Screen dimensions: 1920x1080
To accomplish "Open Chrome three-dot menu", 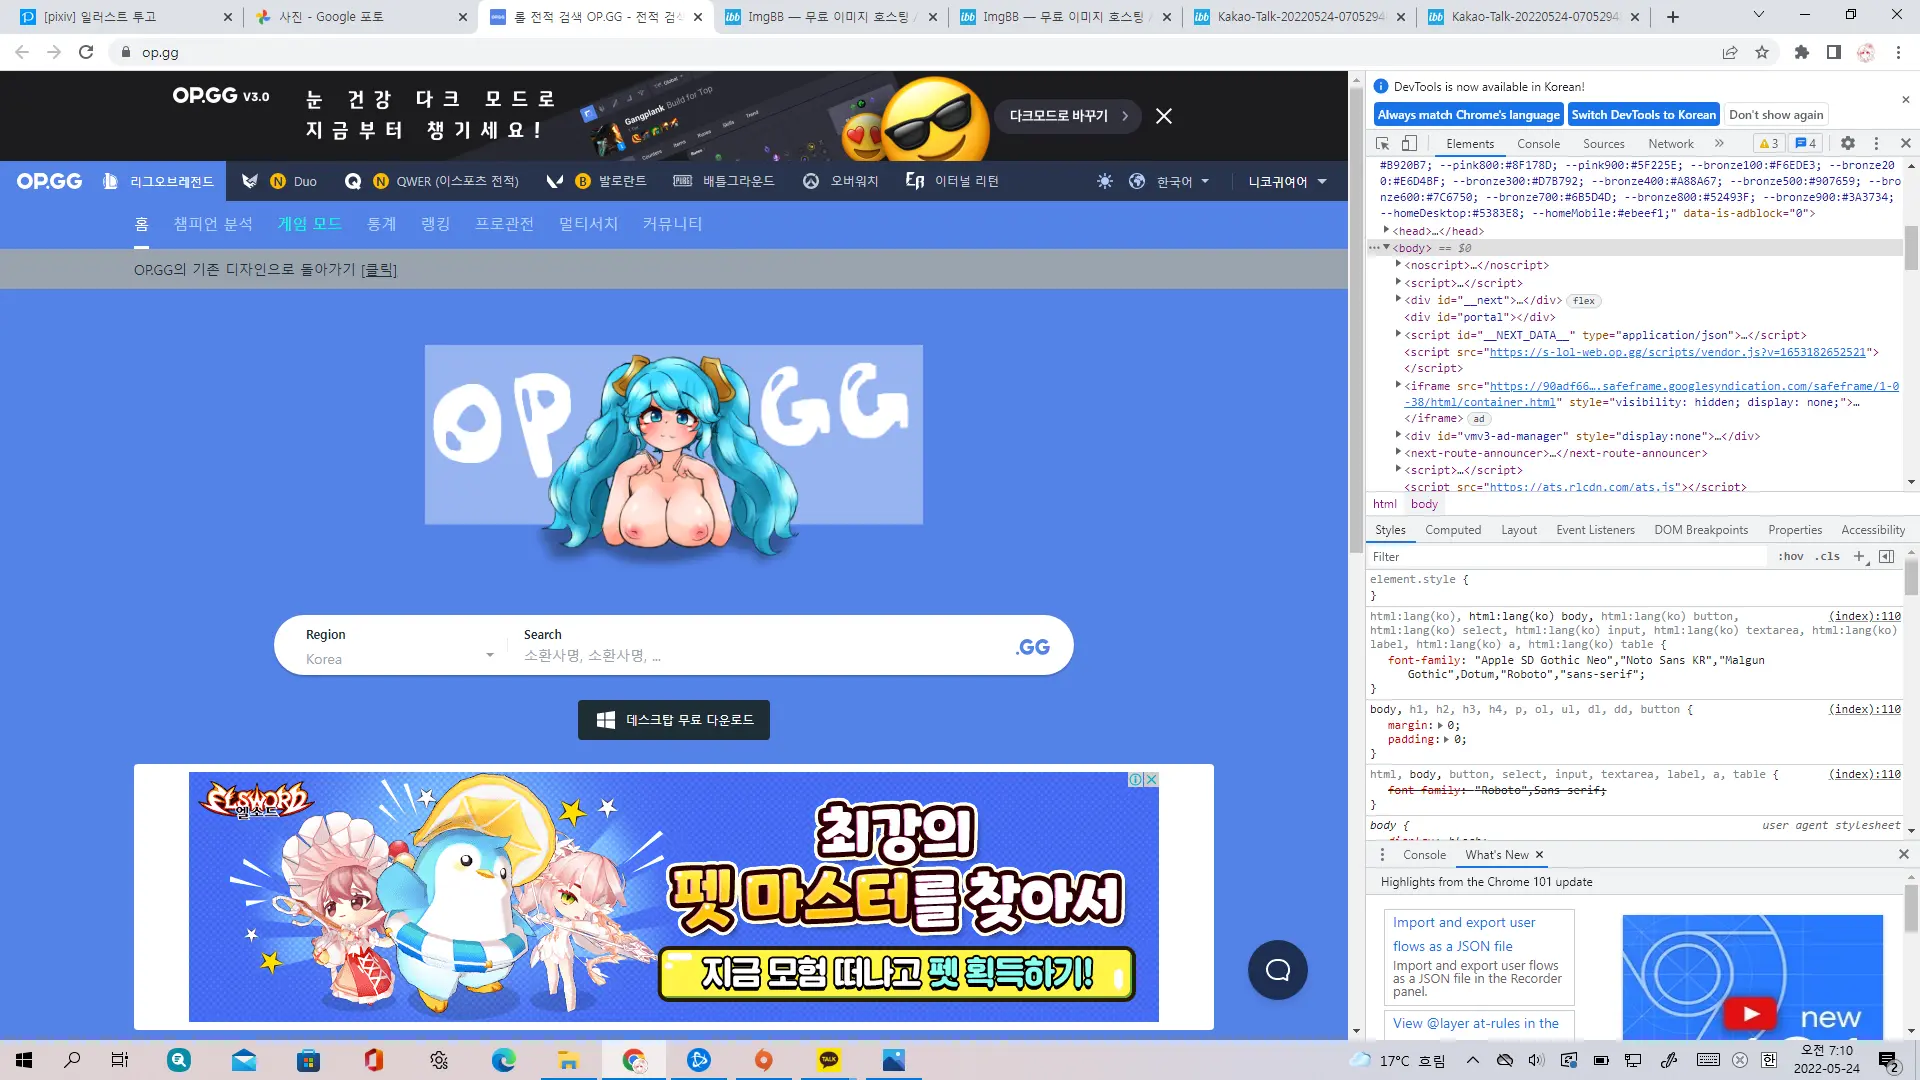I will (x=1898, y=52).
